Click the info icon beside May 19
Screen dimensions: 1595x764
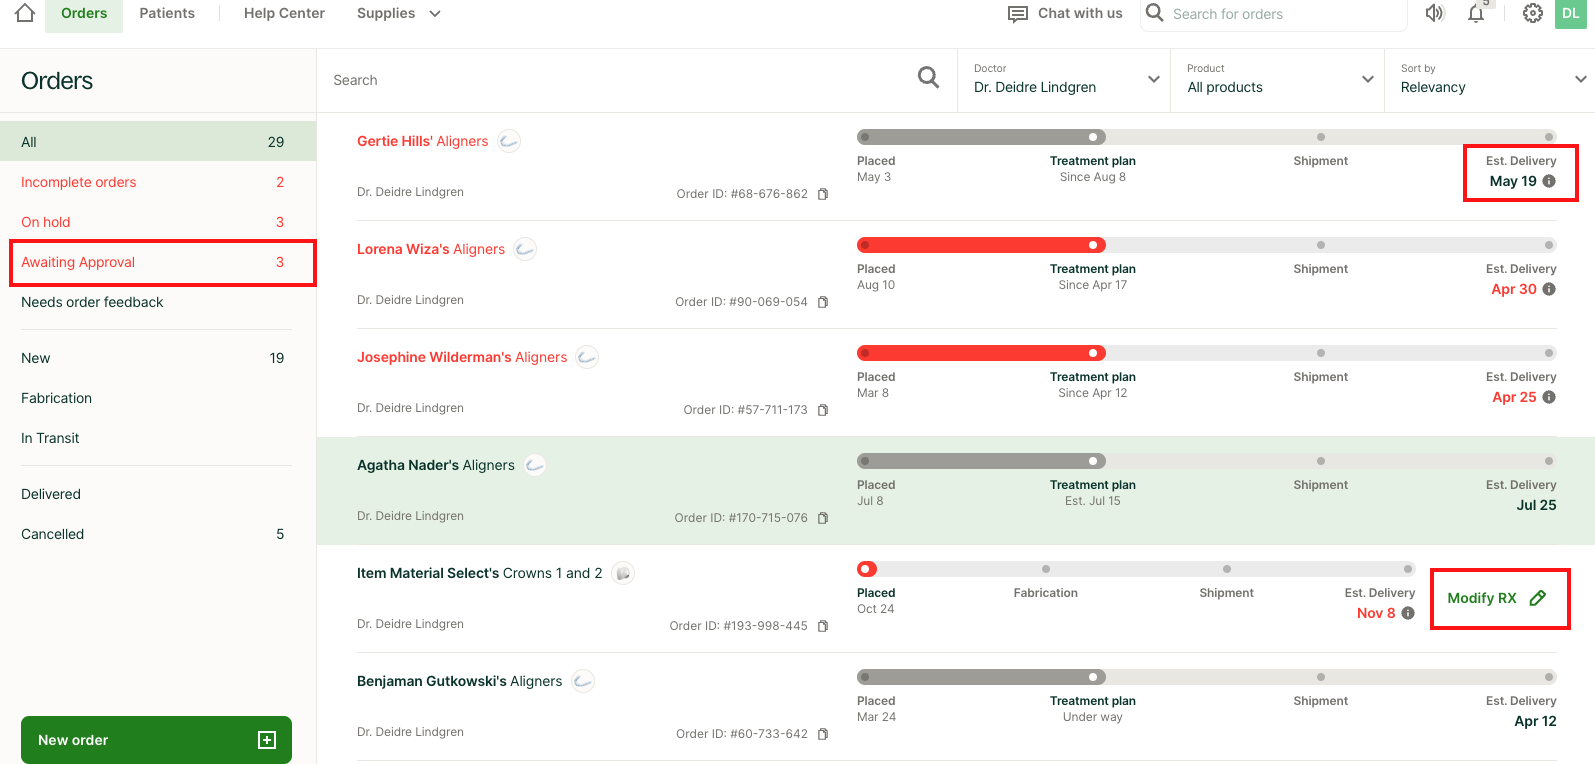click(x=1549, y=181)
